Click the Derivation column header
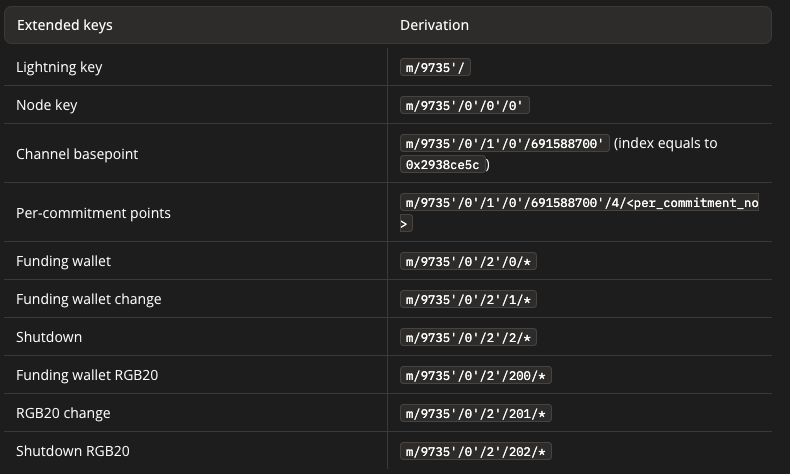 point(434,25)
